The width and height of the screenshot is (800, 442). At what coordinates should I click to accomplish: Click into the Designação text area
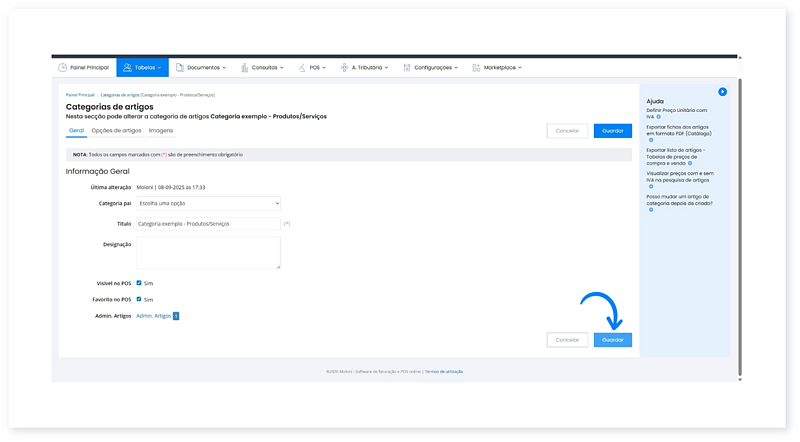[208, 253]
